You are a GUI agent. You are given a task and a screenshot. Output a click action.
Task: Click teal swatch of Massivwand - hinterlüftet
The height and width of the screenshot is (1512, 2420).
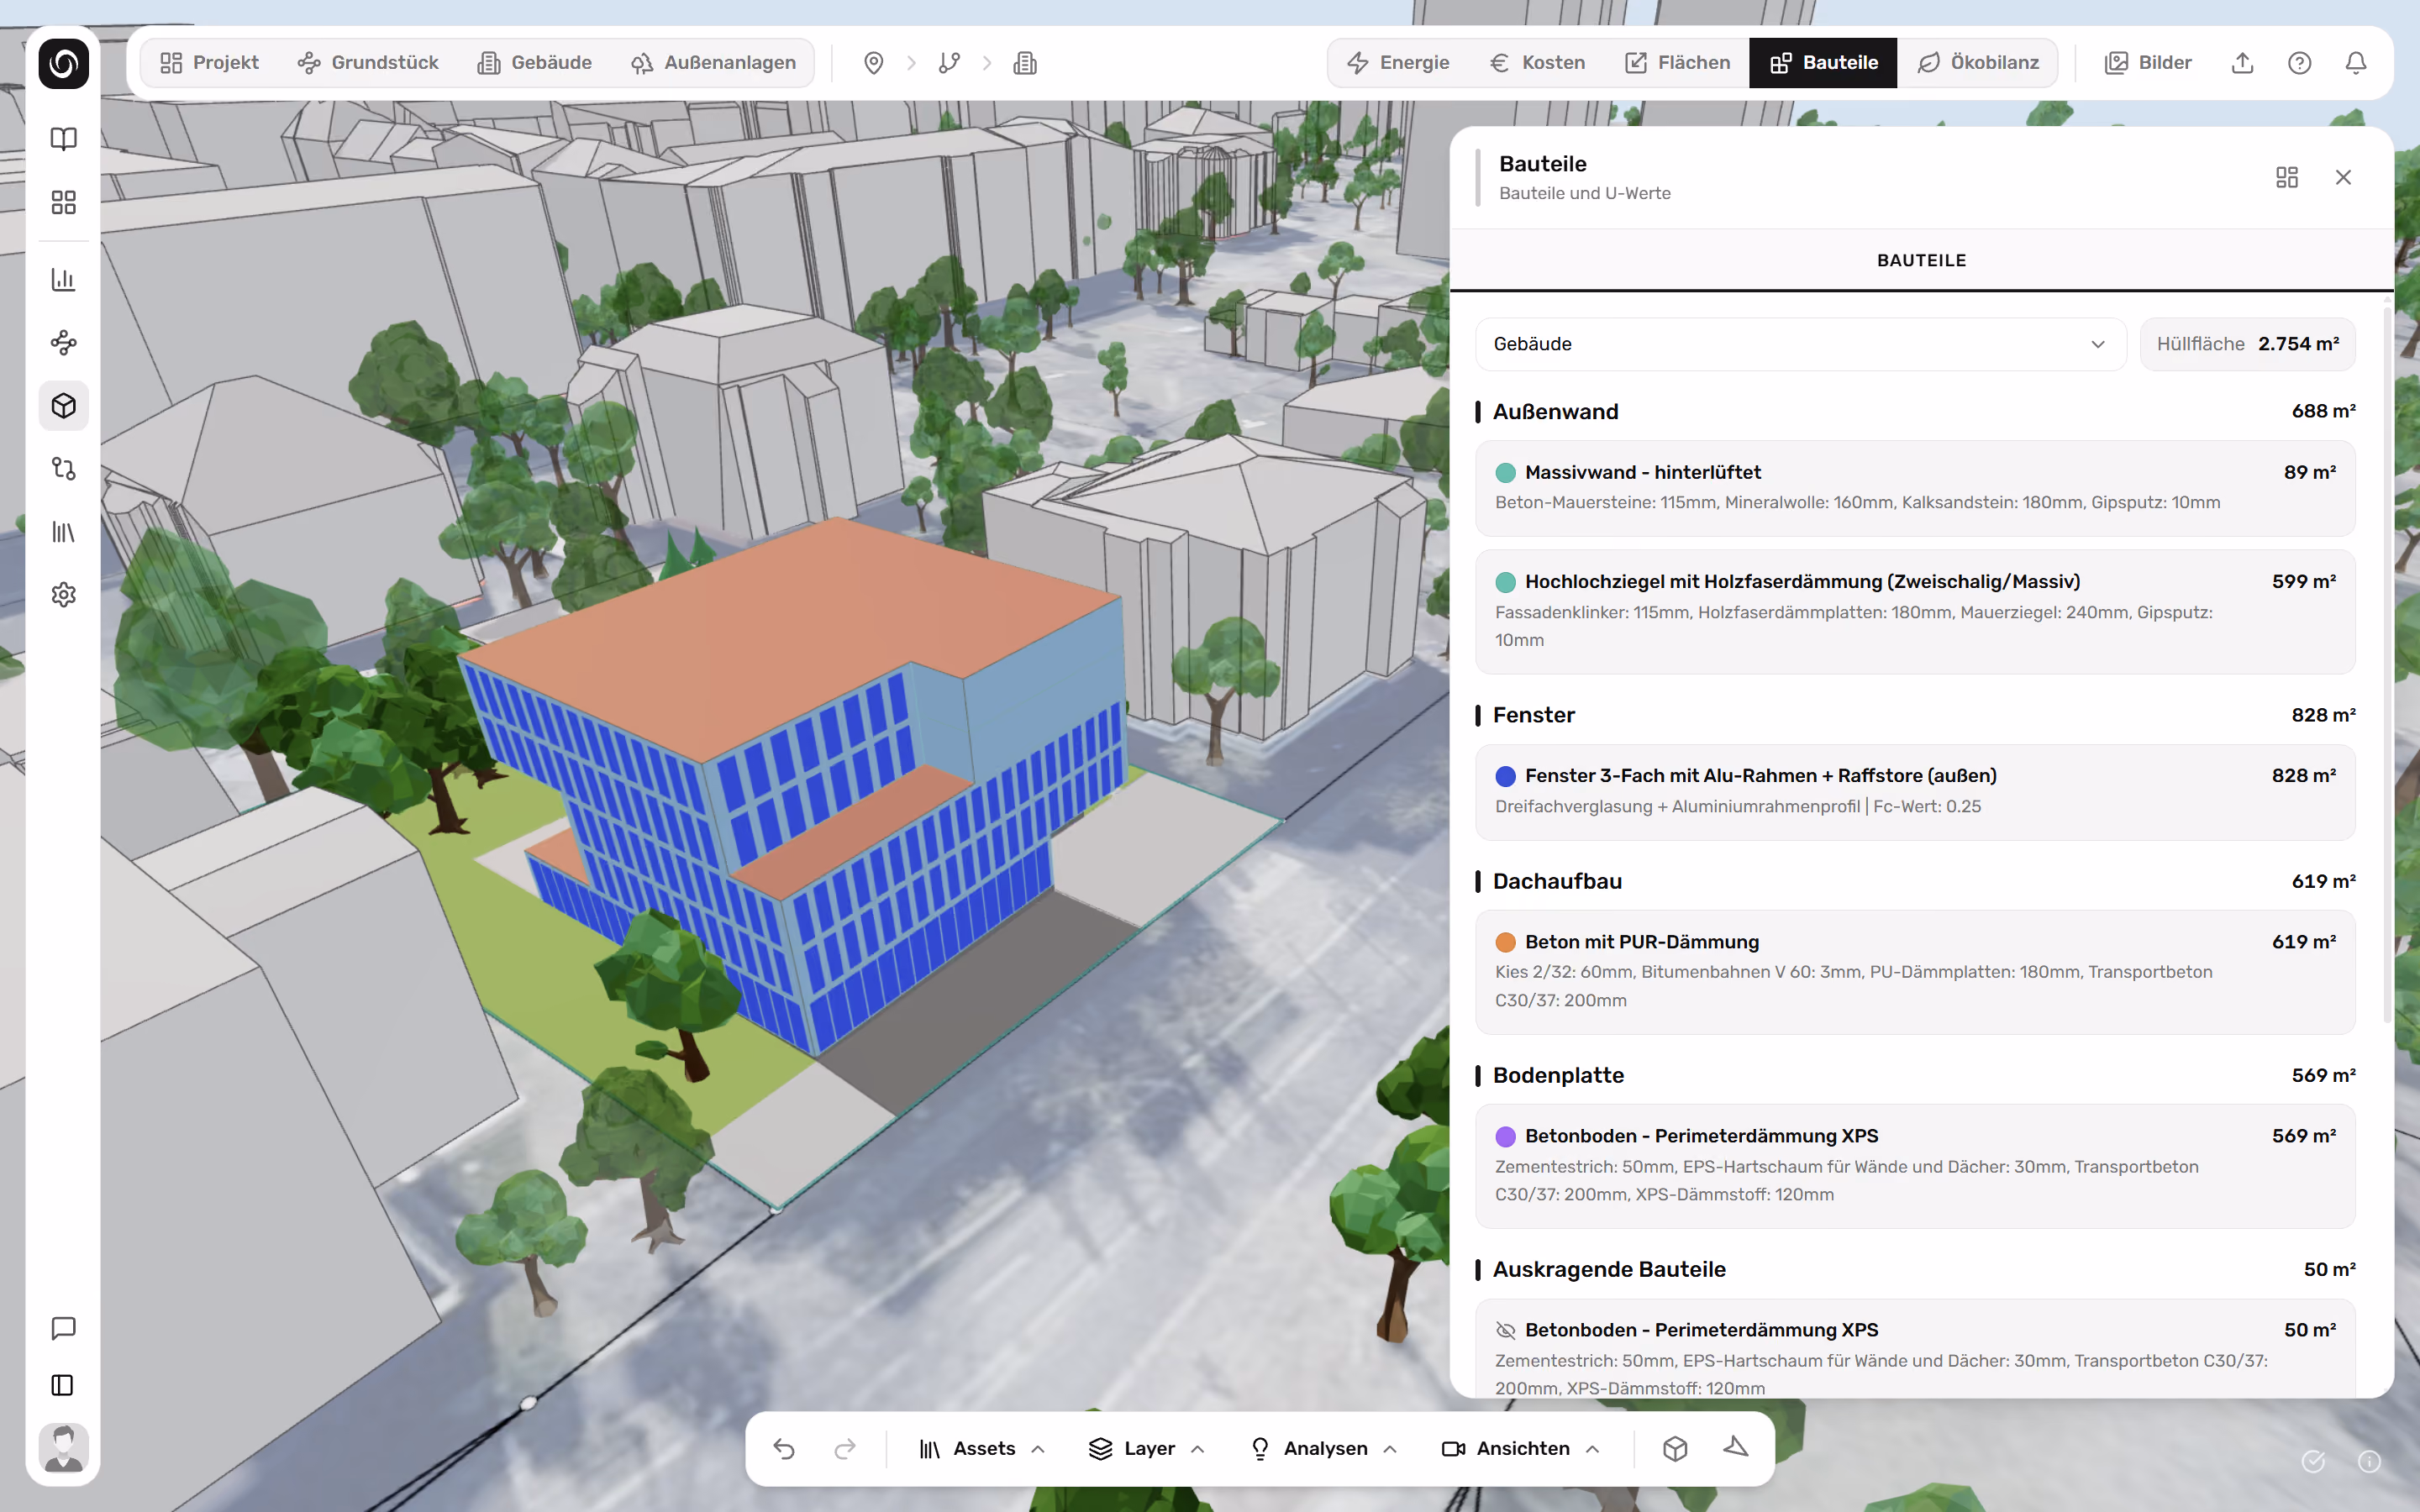(1505, 473)
